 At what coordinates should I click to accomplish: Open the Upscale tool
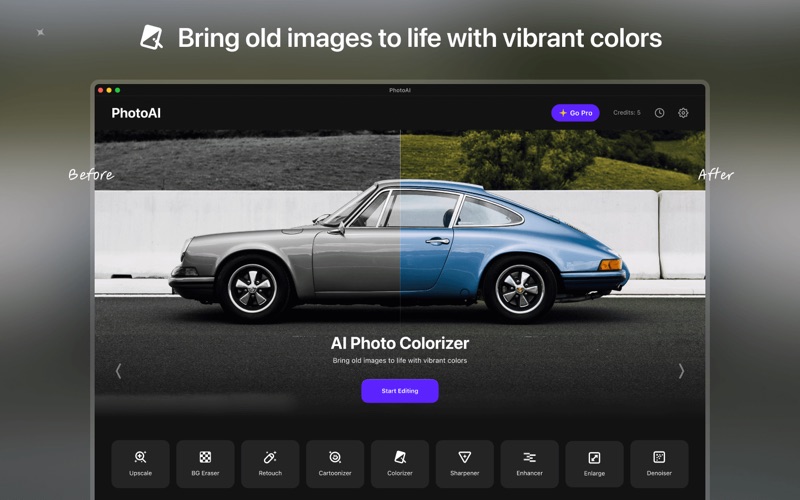click(140, 463)
